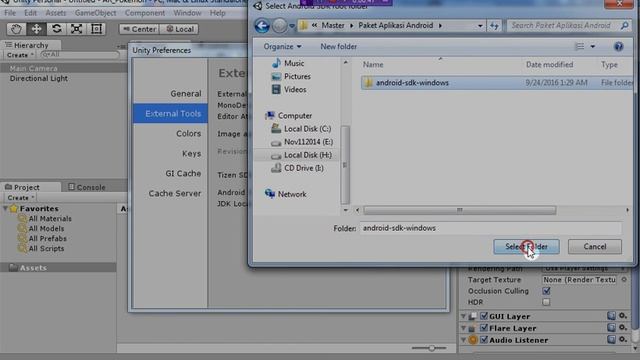Open Local Disk (H:) drive
The width and height of the screenshot is (640, 360).
308,155
